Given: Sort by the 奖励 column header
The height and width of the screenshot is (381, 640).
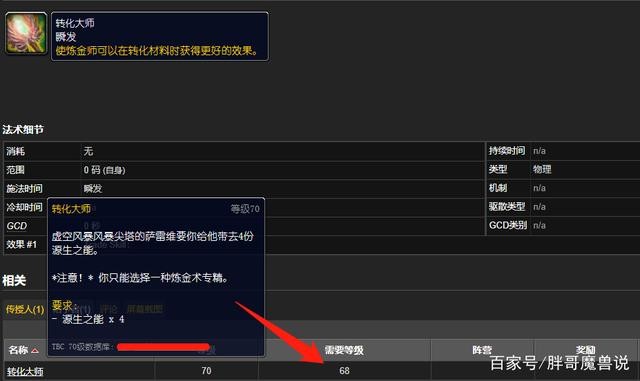Looking at the screenshot, I should [x=586, y=350].
